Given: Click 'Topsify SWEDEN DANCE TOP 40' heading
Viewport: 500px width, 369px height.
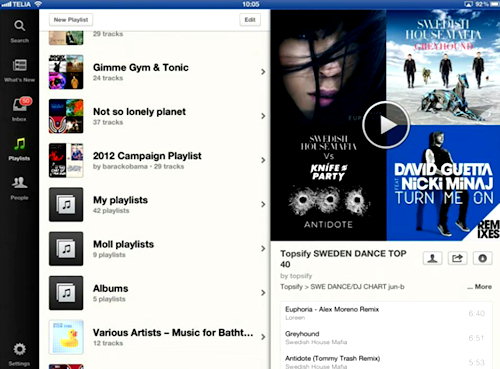Looking at the screenshot, I should [x=343, y=259].
